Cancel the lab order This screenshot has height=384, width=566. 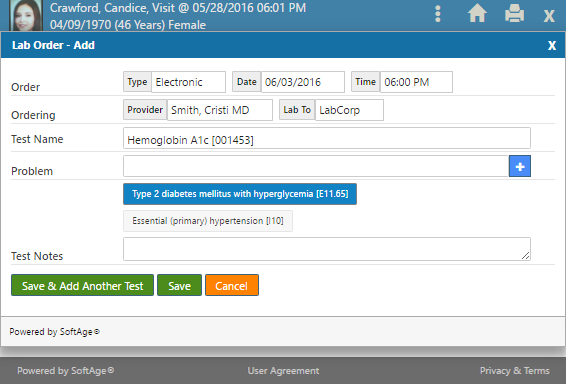[232, 285]
